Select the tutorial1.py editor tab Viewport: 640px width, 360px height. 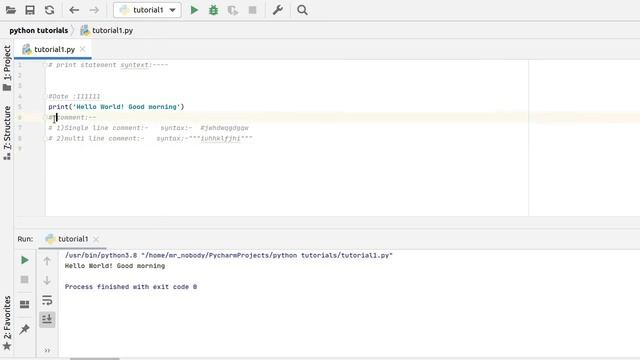53,49
